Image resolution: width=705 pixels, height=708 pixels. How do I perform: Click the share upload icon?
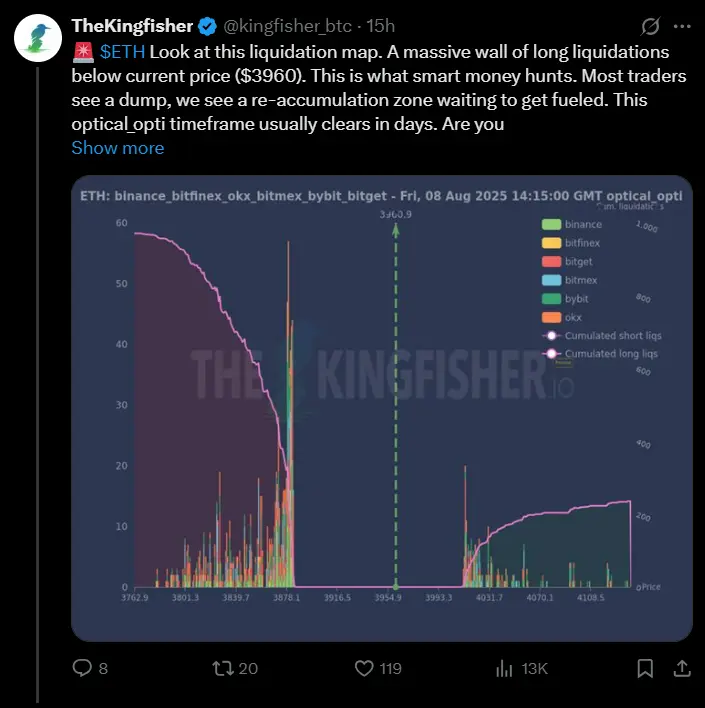click(x=682, y=668)
